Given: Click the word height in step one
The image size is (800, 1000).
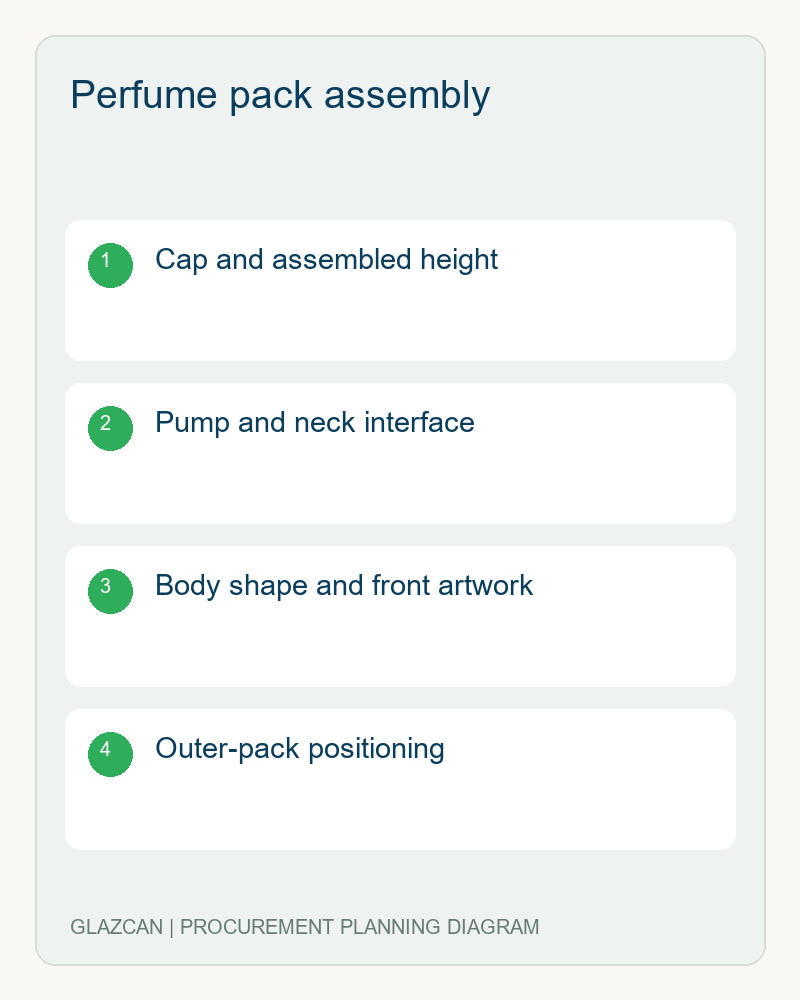Looking at the screenshot, I should click(459, 260).
